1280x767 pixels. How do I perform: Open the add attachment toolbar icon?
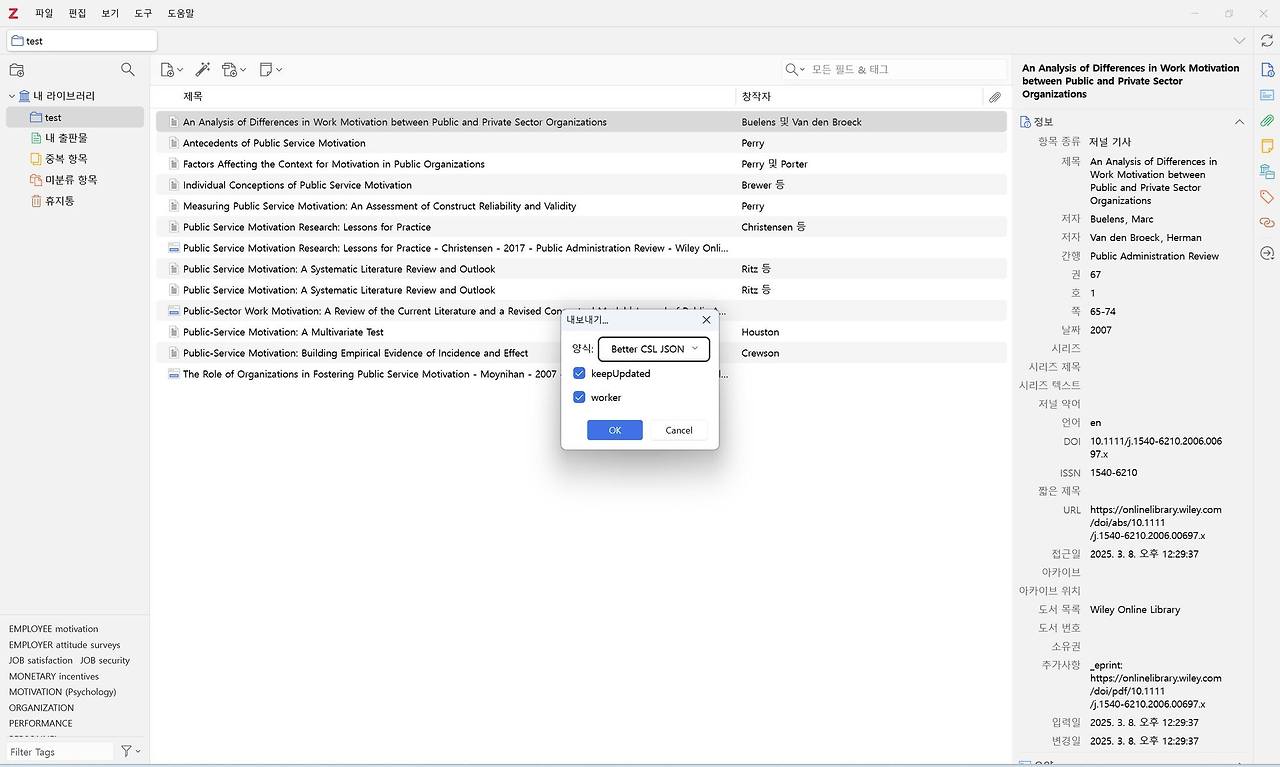pos(234,69)
